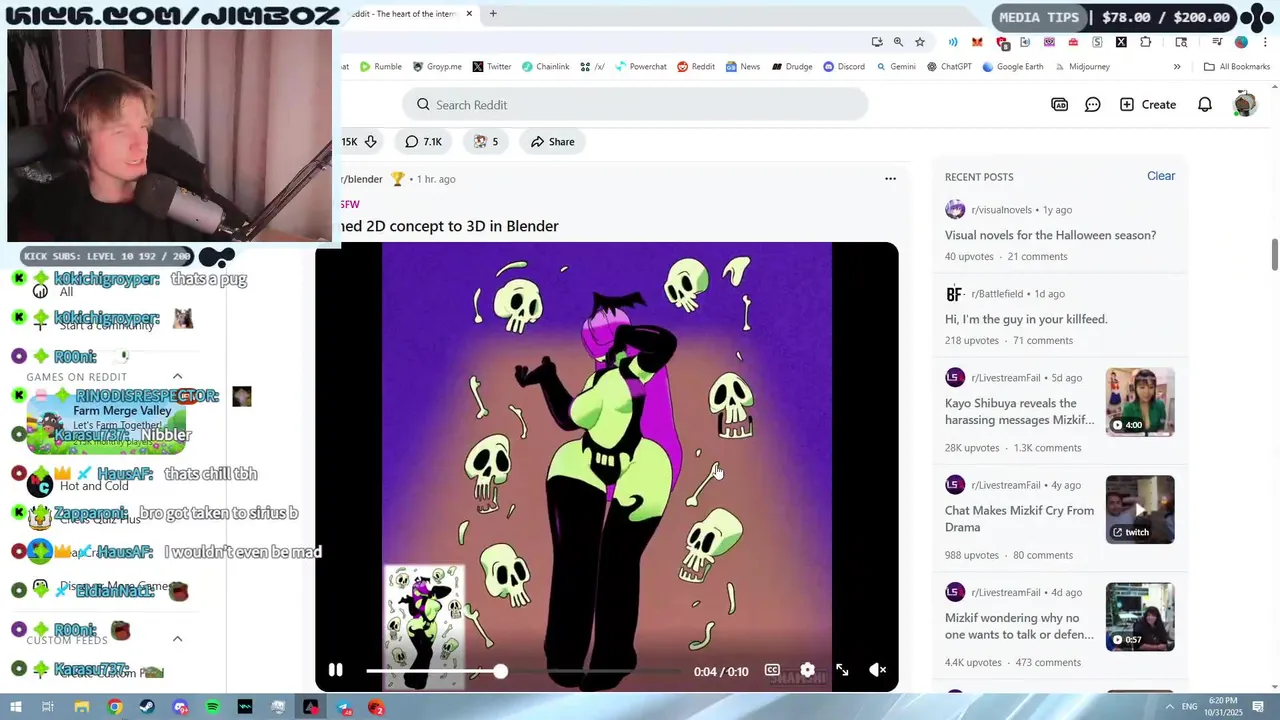The image size is (1280, 720).
Task: Enter fullscreen on the video player
Action: pos(842,670)
